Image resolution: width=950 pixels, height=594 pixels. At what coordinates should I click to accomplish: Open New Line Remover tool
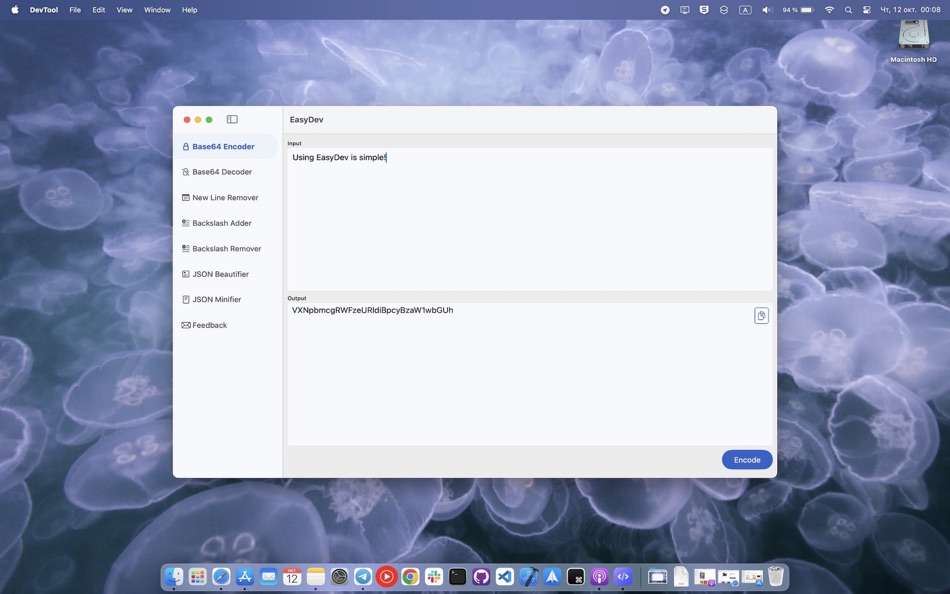pos(225,198)
